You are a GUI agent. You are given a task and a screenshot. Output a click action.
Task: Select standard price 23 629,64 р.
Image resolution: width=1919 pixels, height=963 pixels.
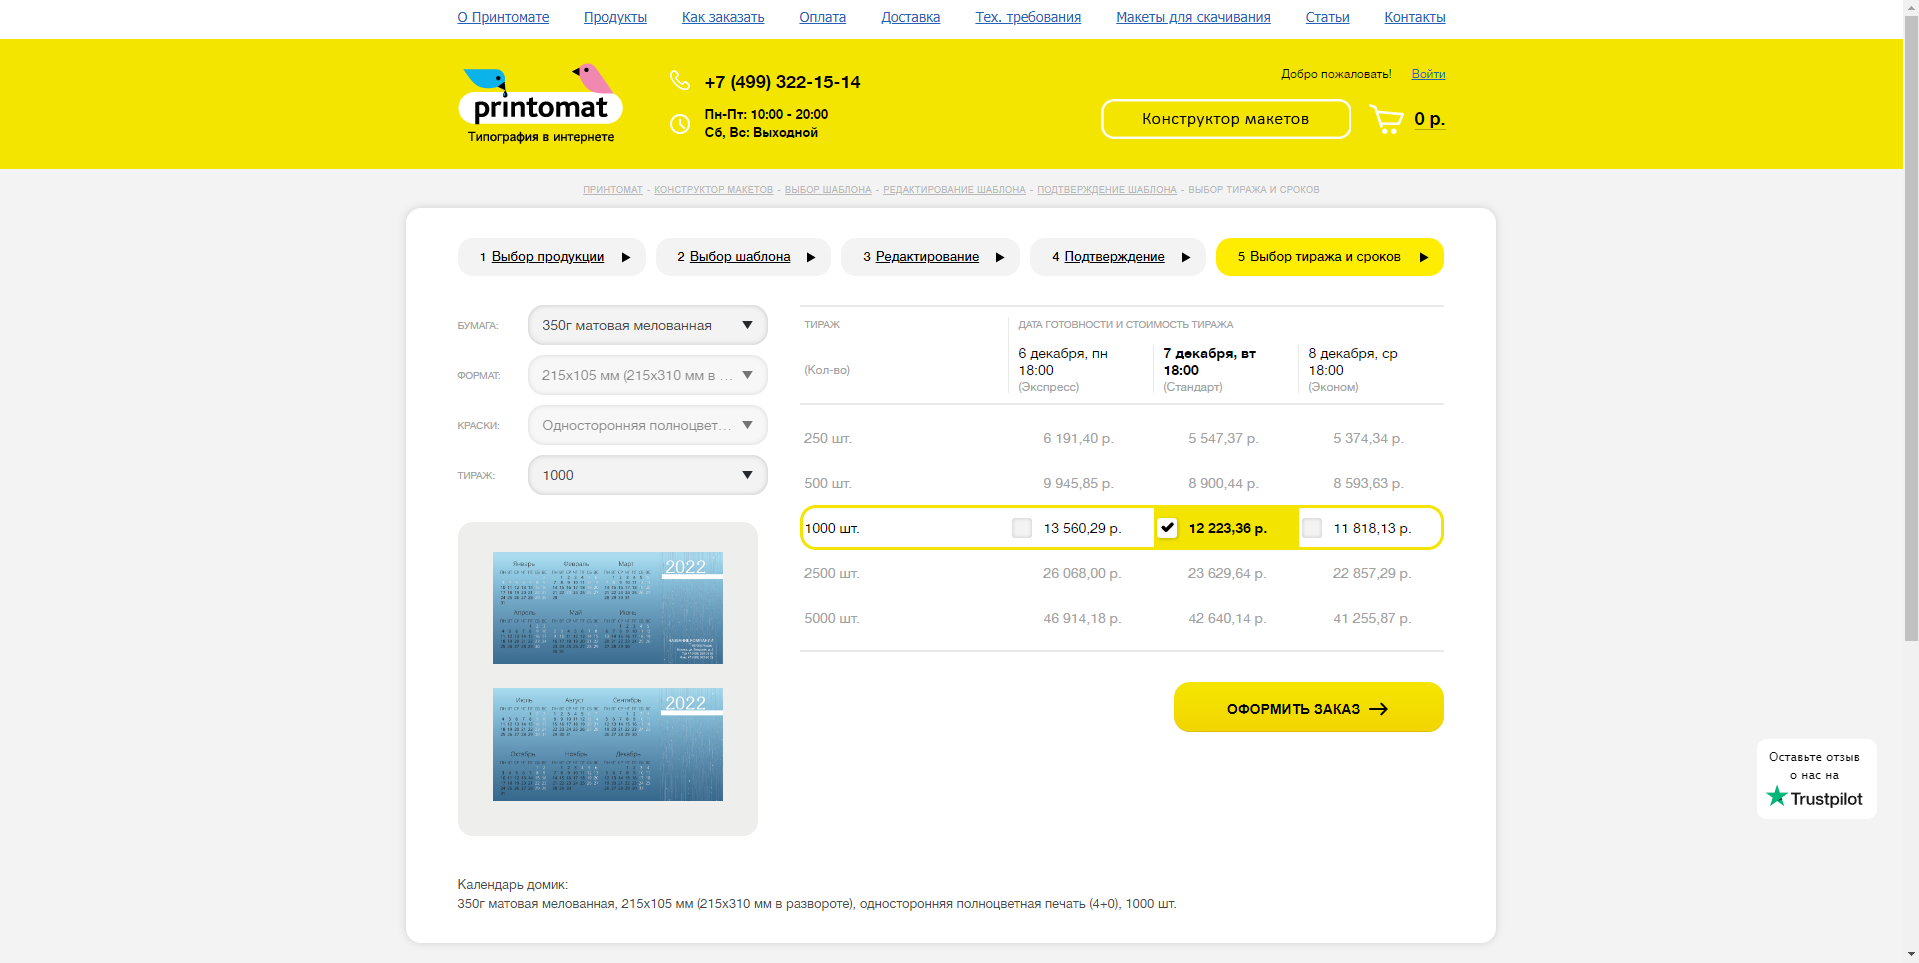tap(1227, 573)
